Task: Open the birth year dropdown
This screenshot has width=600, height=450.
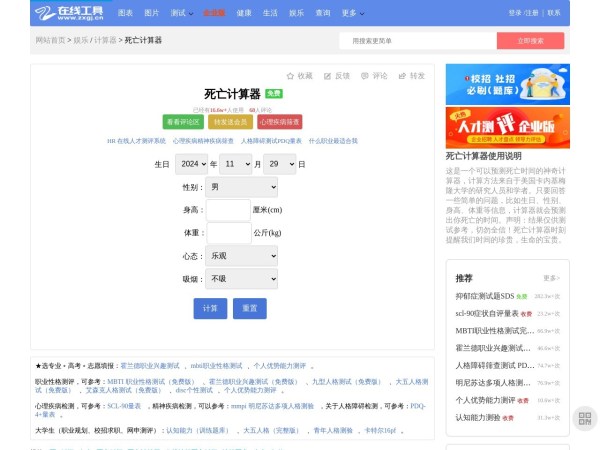Action: [x=191, y=164]
